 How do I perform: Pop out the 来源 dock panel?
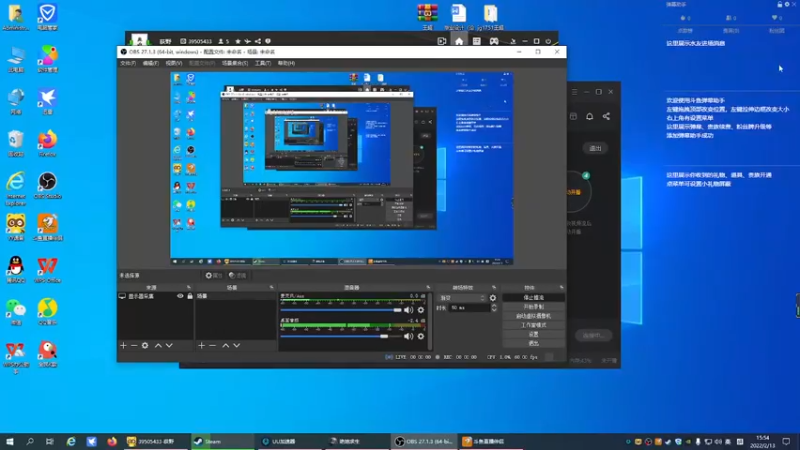189,288
